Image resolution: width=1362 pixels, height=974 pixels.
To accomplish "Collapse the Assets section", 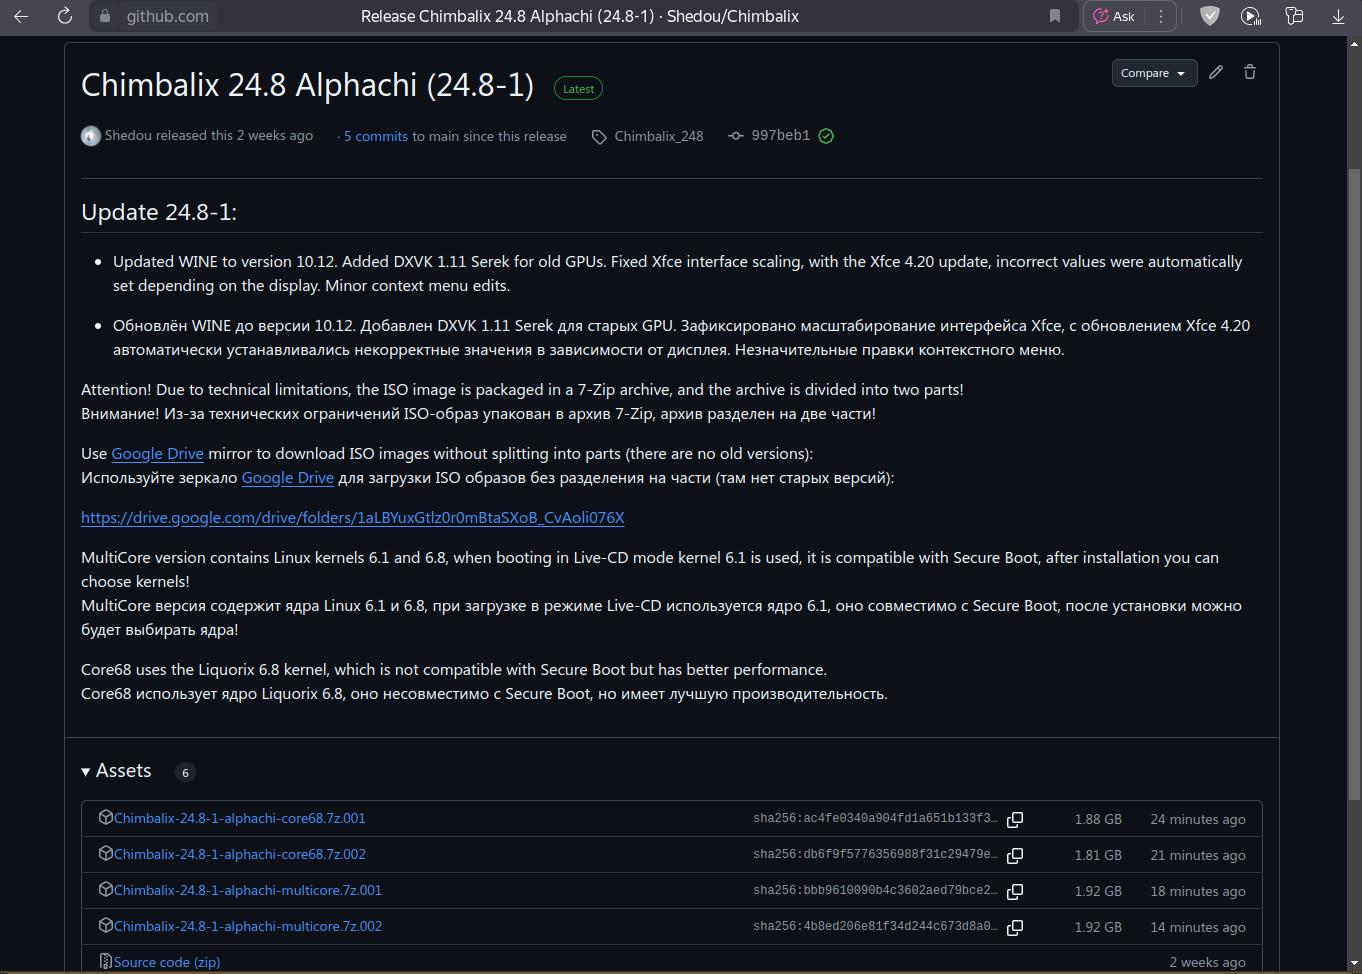I will [117, 771].
